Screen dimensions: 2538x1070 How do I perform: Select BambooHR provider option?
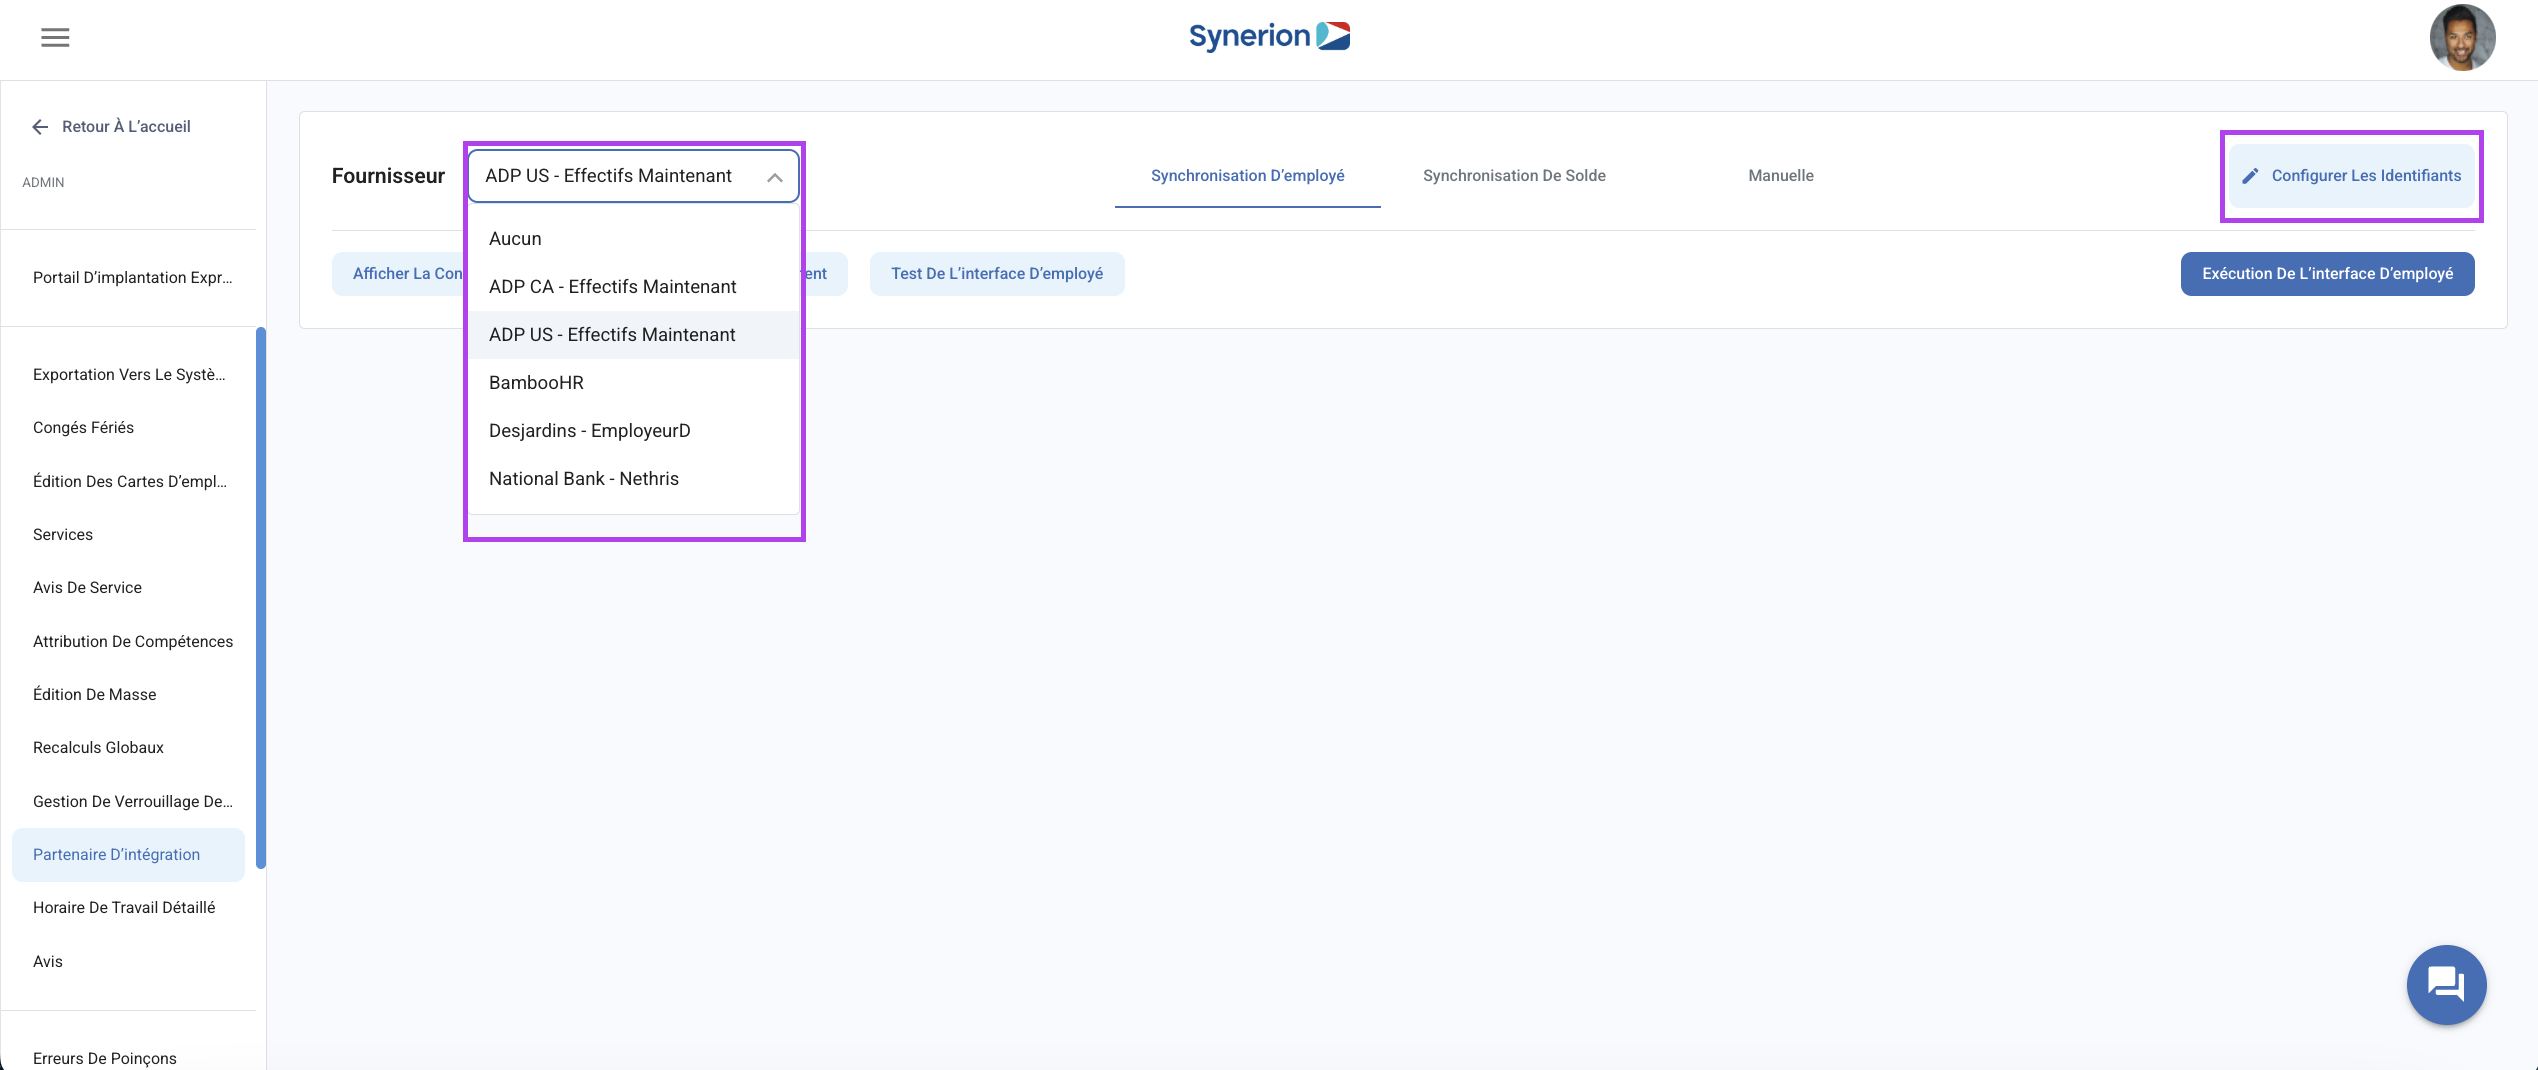634,383
